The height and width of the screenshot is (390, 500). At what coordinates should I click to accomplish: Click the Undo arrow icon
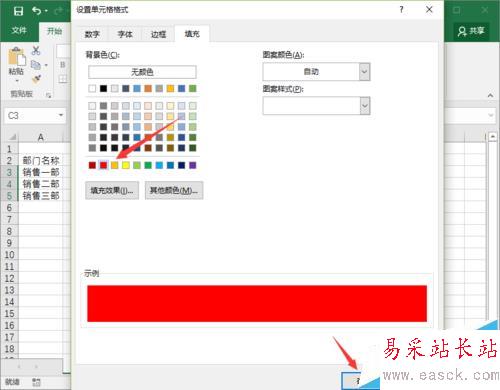pos(36,11)
